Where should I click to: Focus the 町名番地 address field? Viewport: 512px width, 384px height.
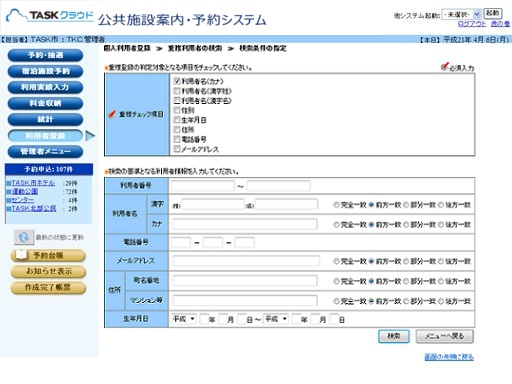(x=245, y=281)
